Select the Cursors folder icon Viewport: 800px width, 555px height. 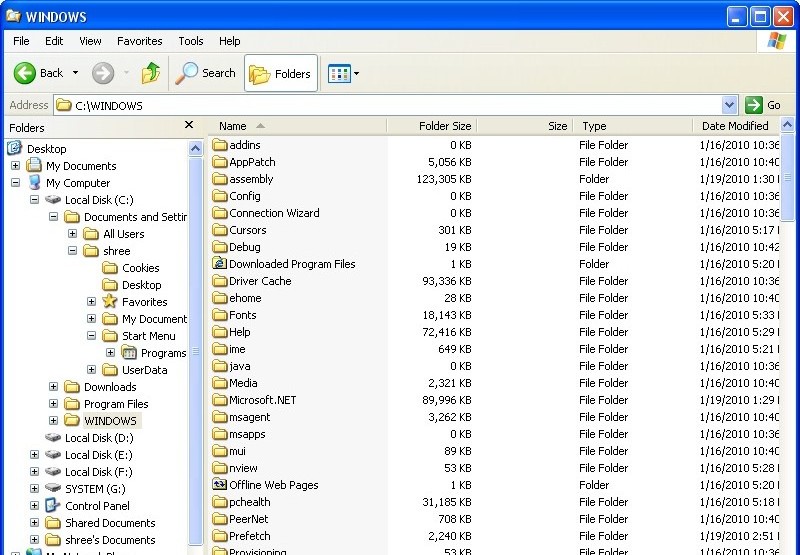pos(220,230)
